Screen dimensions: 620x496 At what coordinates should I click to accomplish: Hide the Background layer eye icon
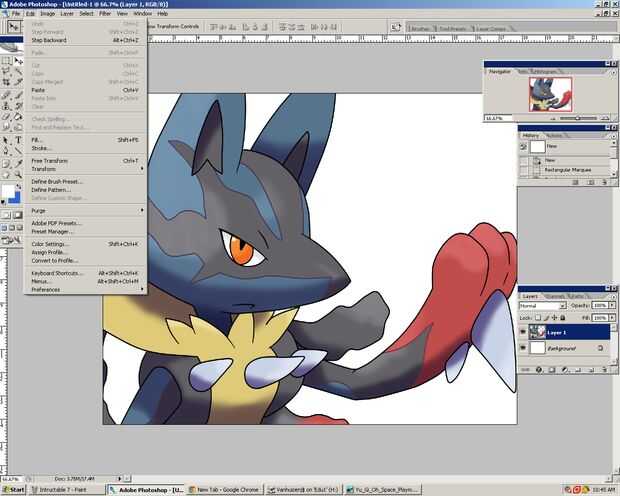point(523,348)
